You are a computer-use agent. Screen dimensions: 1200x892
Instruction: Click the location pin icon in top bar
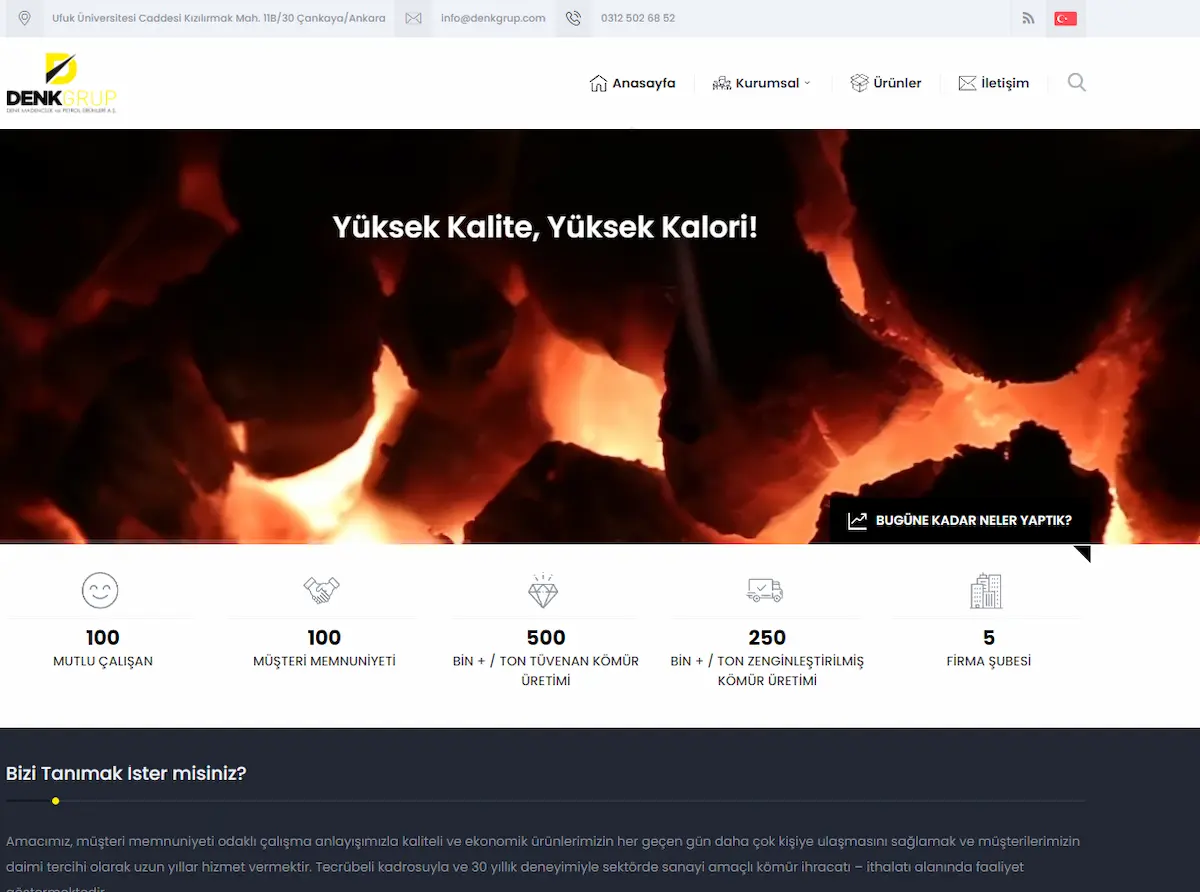click(25, 18)
